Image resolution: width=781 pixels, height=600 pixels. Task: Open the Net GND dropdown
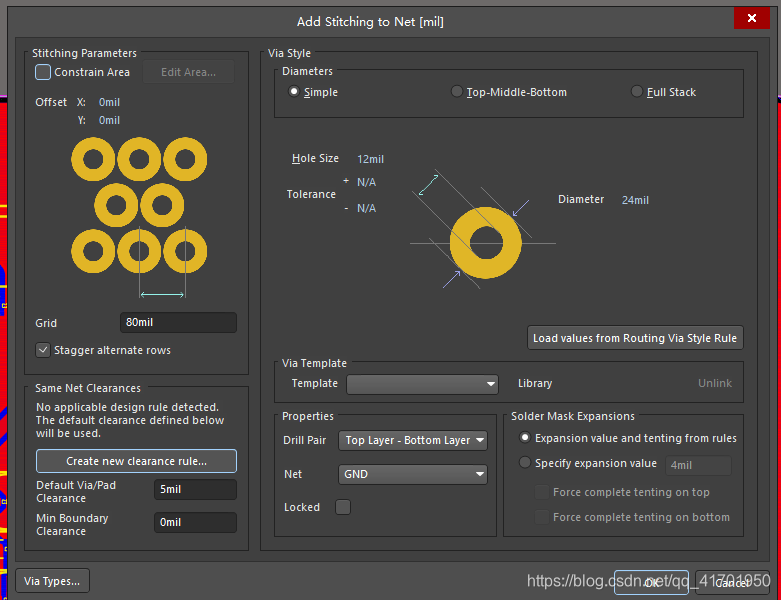coord(413,474)
